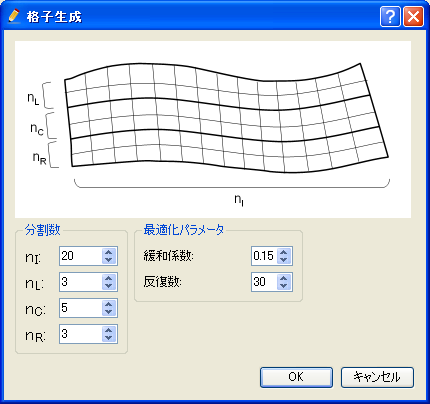
Task: Close the 格子生成 dialog
Action: tap(413, 16)
